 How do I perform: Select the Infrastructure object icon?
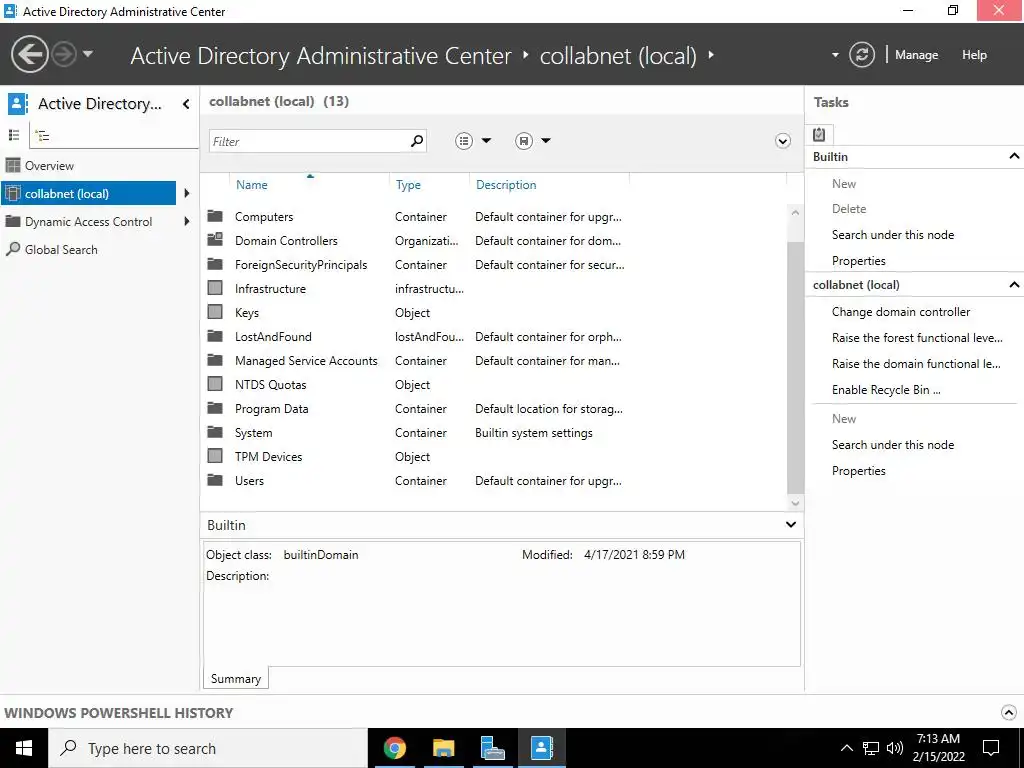(x=215, y=288)
